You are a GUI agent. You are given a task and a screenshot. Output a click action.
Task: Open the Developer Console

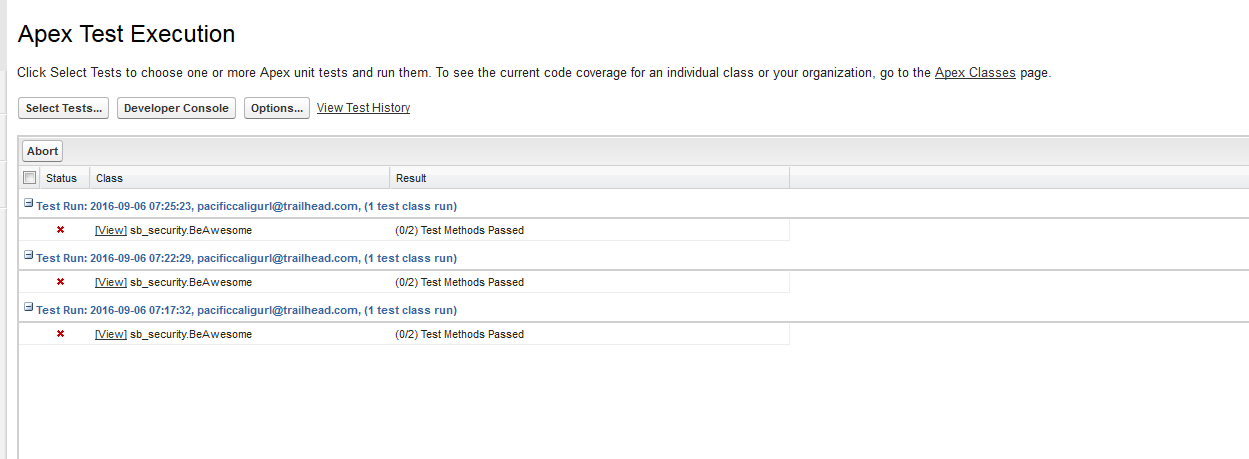pyautogui.click(x=176, y=108)
